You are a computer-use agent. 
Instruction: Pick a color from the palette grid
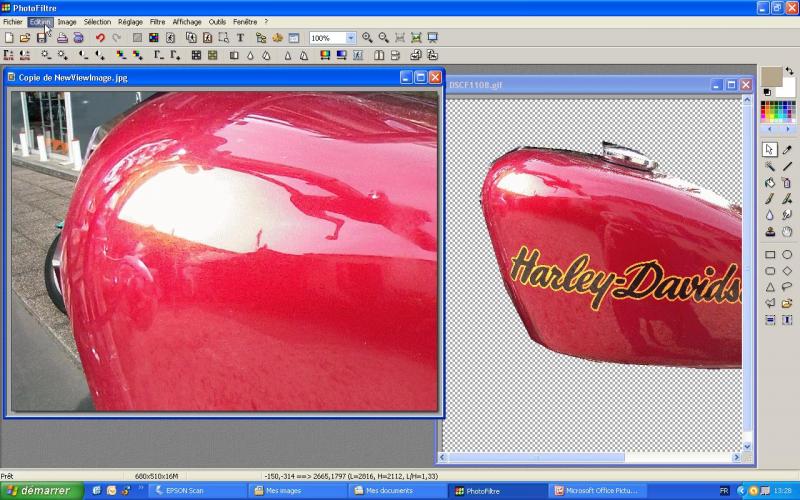click(778, 112)
